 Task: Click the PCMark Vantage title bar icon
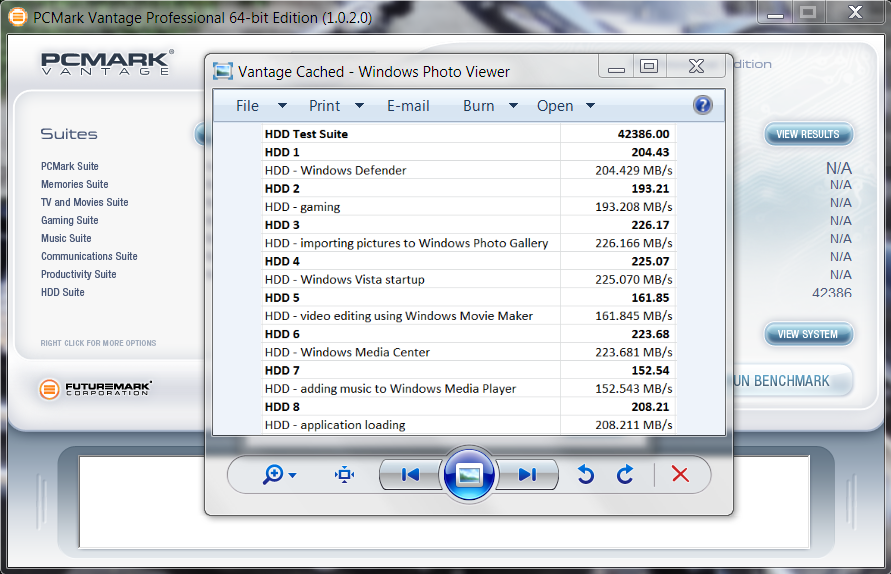tap(18, 17)
